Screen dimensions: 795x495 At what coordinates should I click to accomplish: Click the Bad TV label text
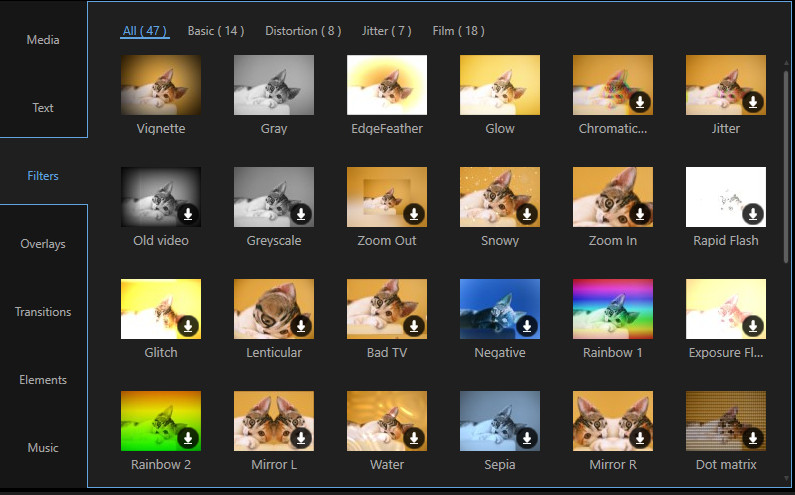(x=387, y=352)
